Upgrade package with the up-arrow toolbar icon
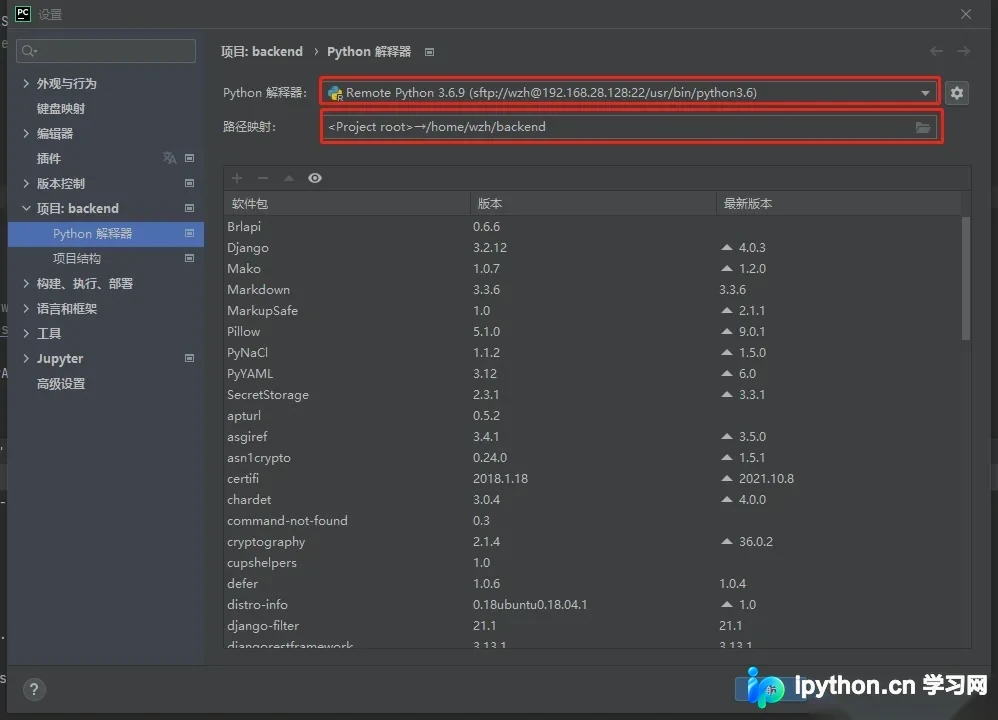The image size is (998, 720). (289, 178)
